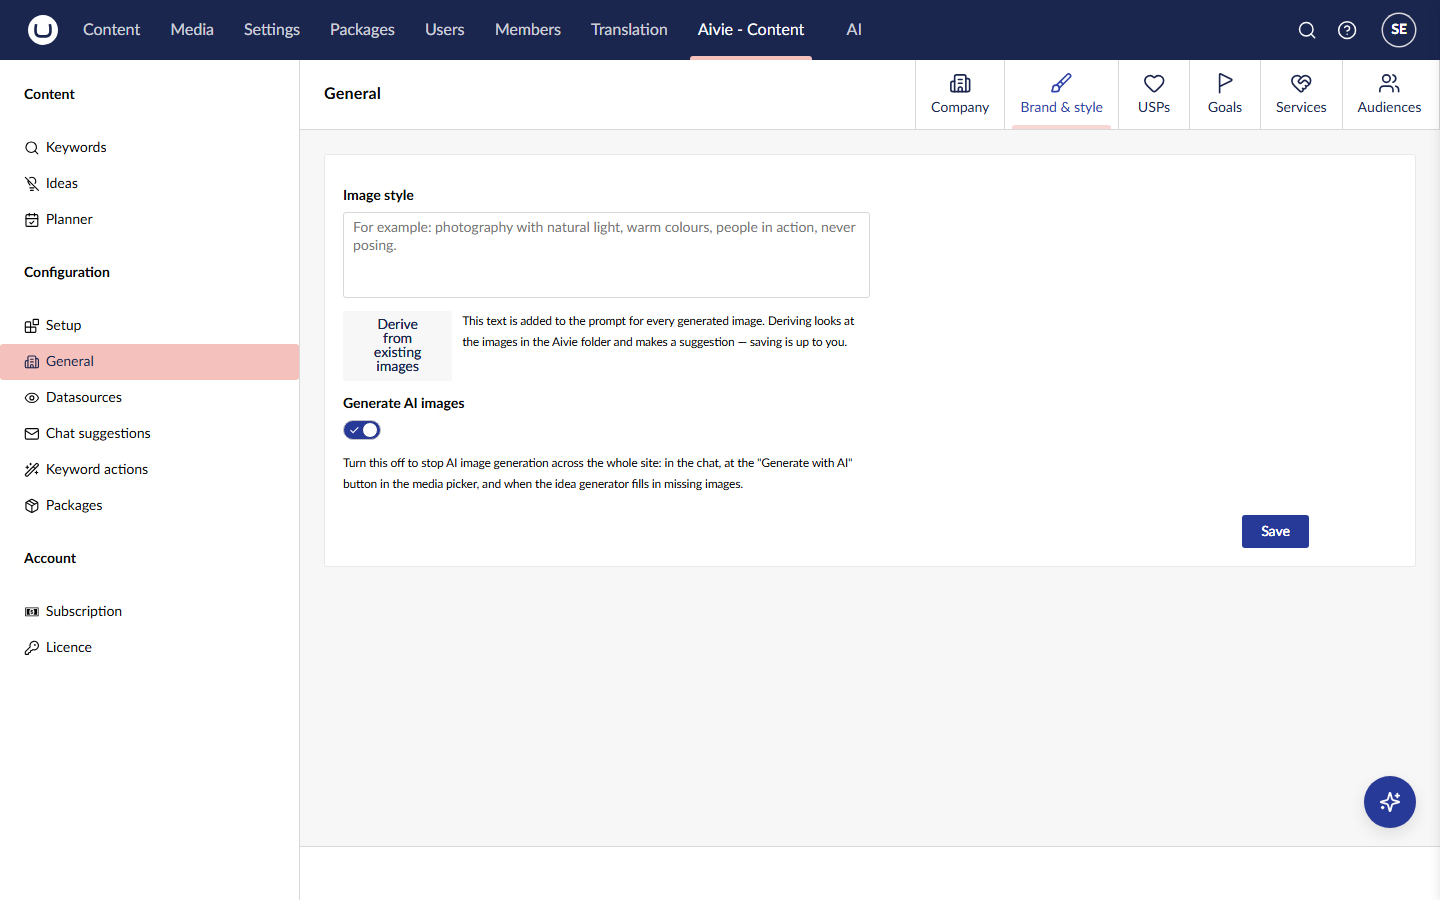Click the Subscription icon in sidebar
Viewport: 1440px width, 900px height.
click(x=32, y=612)
